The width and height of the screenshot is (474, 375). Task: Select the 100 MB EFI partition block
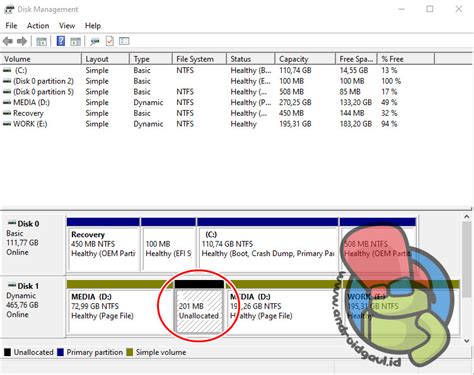tap(169, 245)
